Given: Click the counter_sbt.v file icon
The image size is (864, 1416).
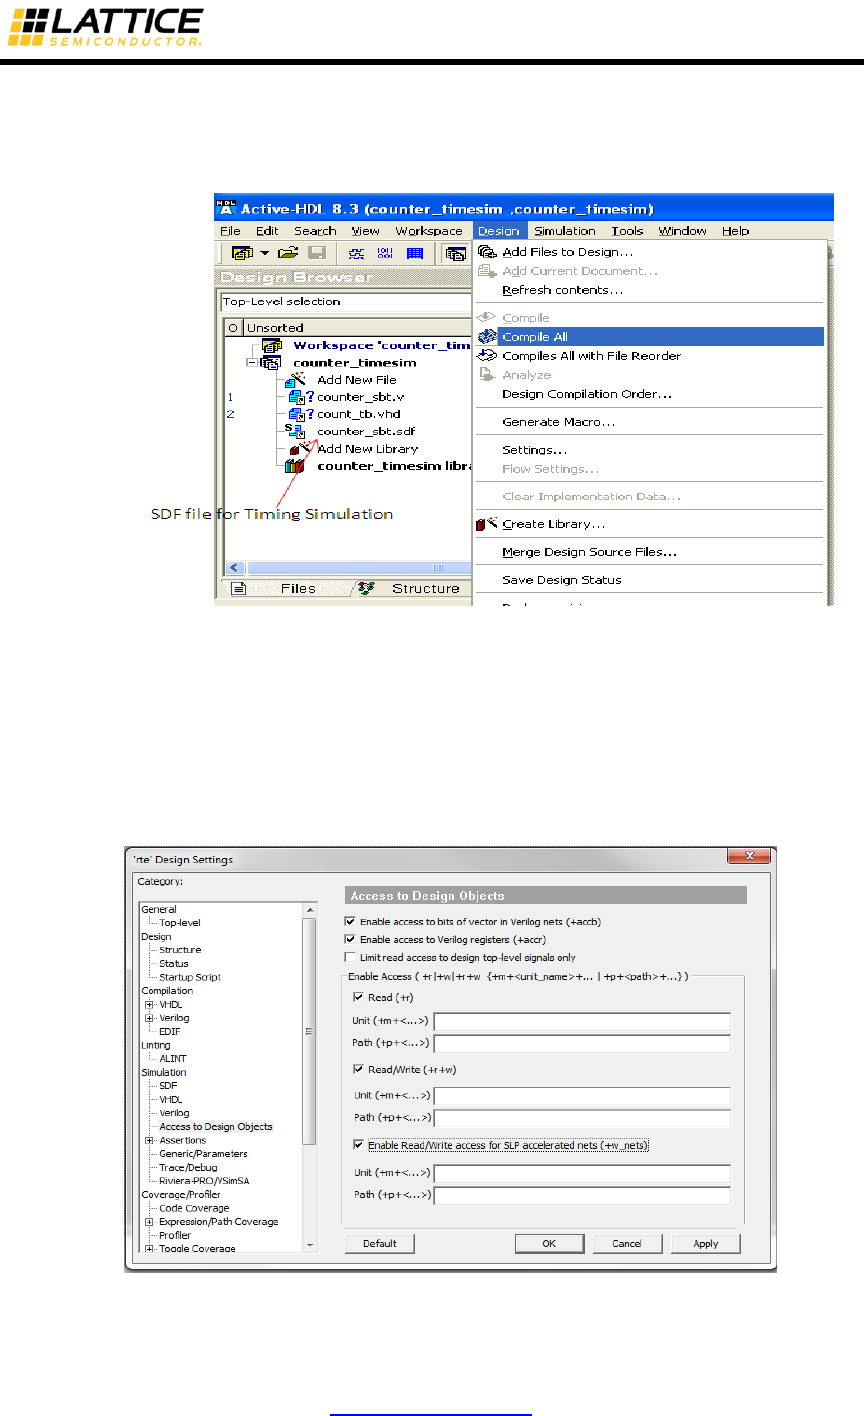Looking at the screenshot, I should pos(295,397).
